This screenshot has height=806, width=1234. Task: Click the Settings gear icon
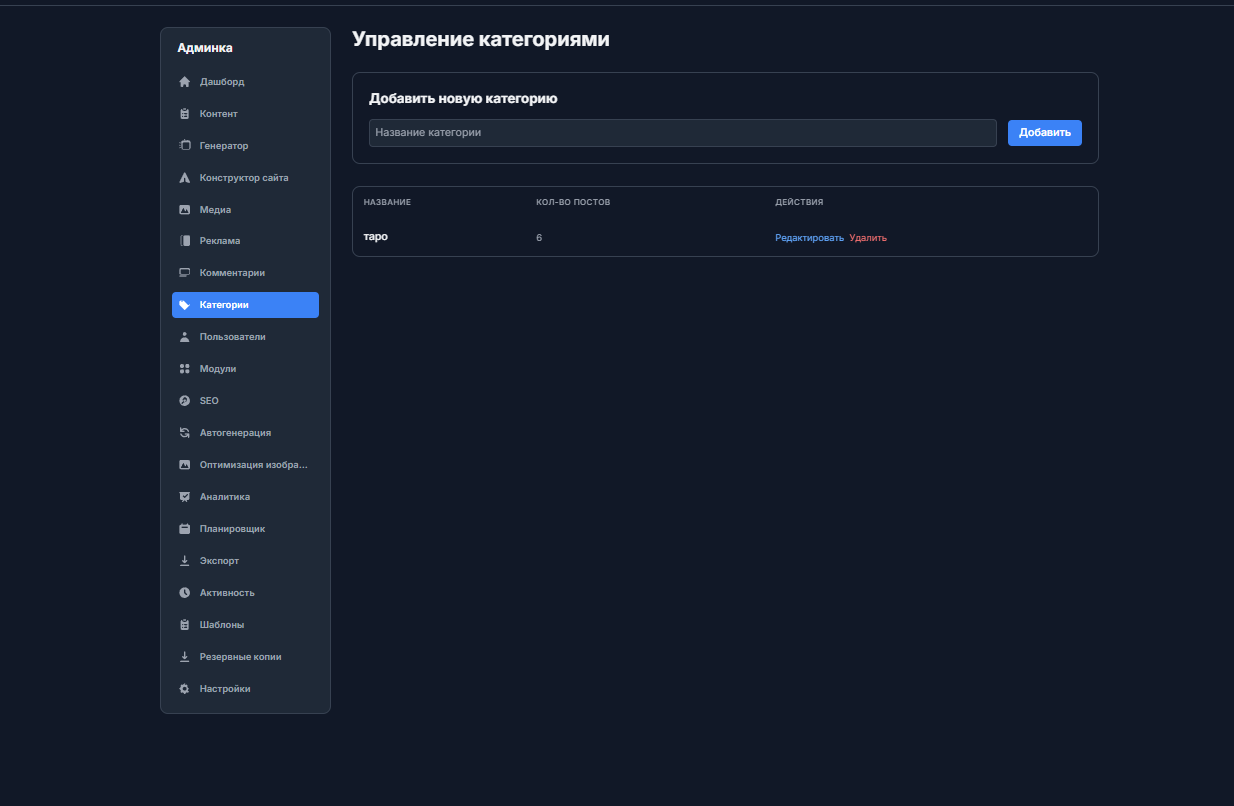pos(184,689)
